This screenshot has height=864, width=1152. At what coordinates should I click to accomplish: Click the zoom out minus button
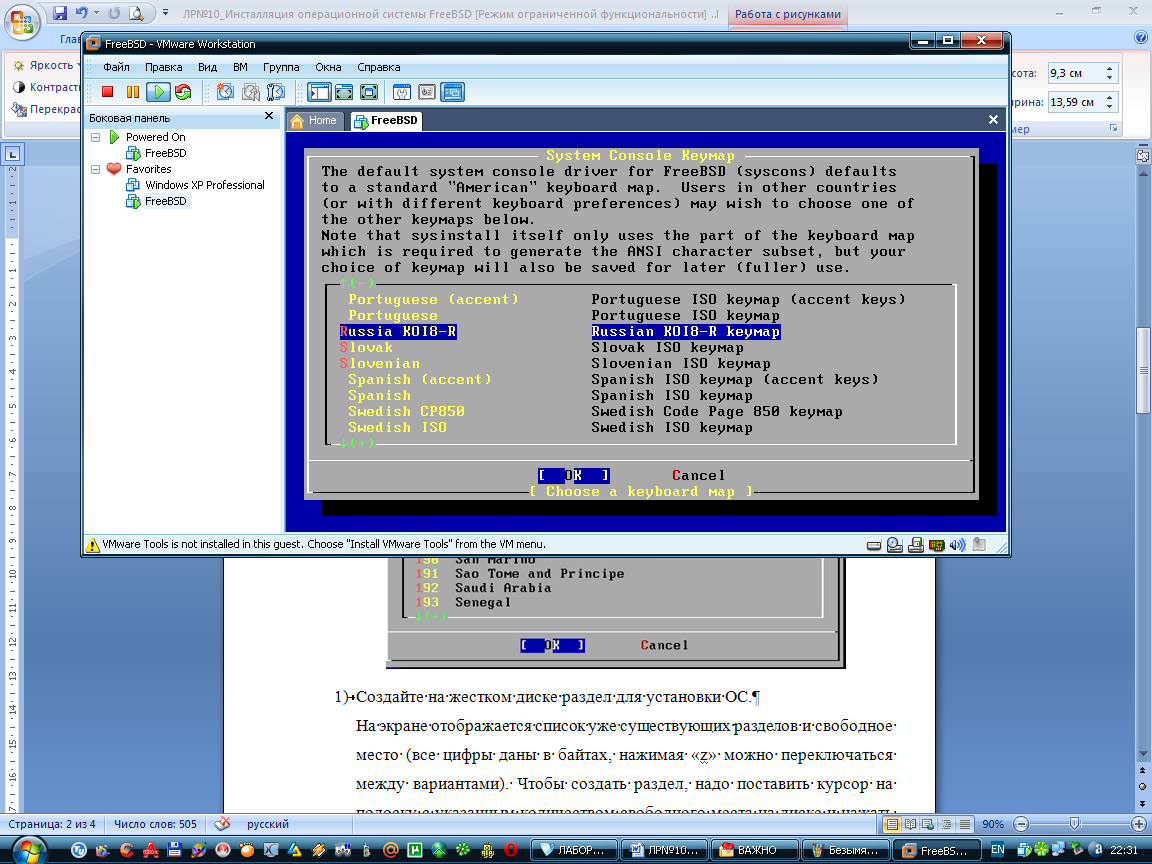[1020, 824]
